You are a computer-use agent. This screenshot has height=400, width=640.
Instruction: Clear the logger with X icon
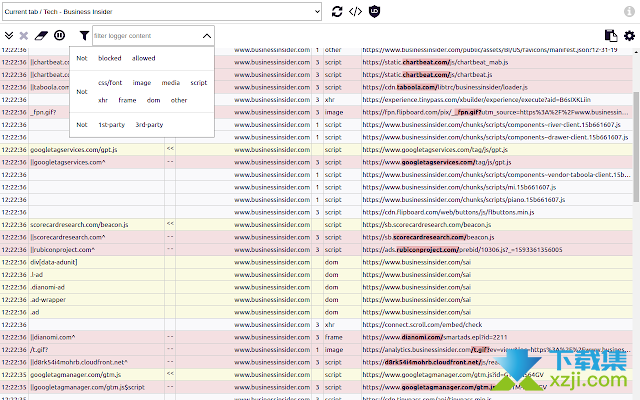(24, 36)
